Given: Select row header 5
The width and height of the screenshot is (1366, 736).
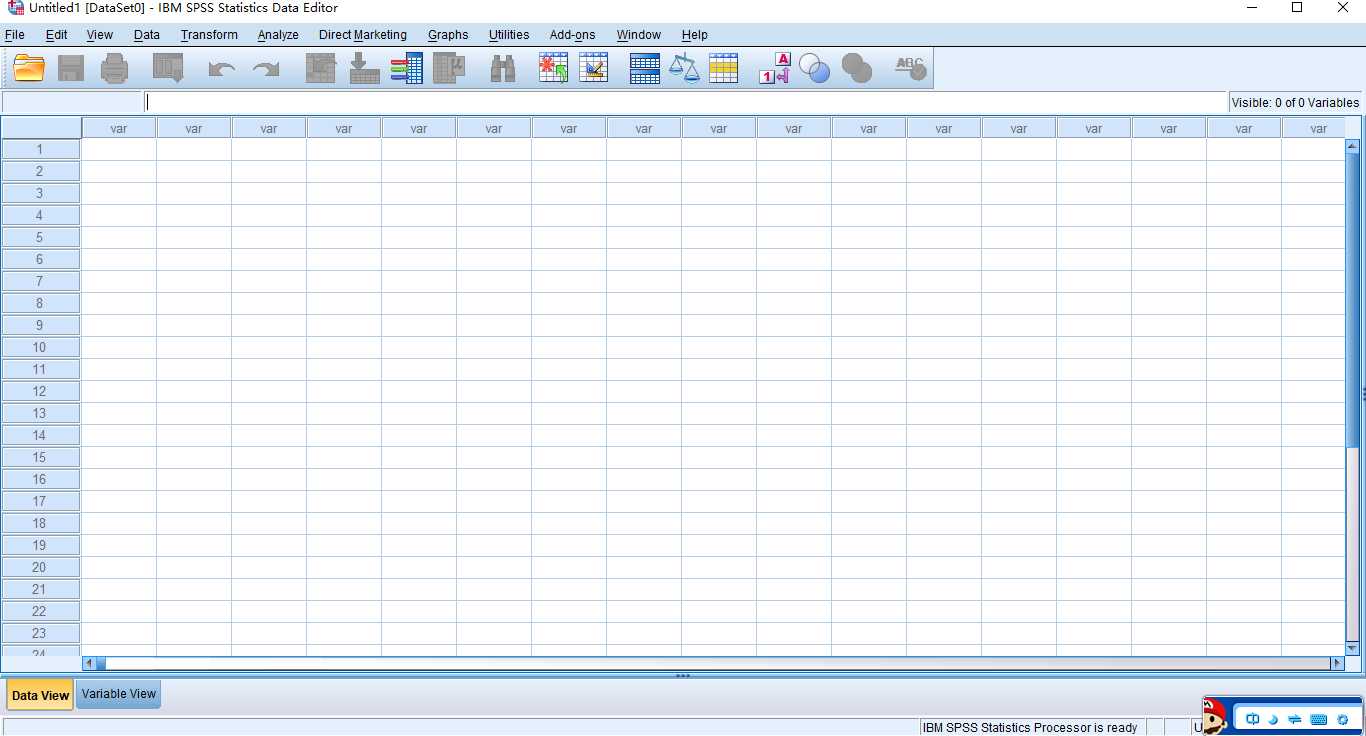Looking at the screenshot, I should click(41, 237).
